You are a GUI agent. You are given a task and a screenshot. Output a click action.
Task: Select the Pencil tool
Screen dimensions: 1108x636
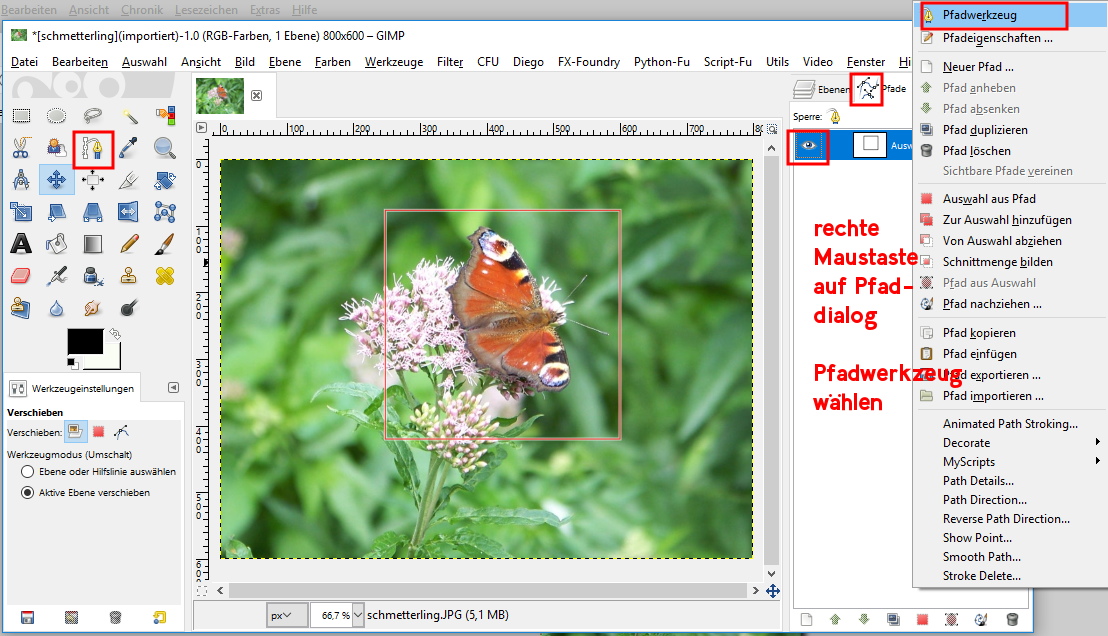pos(129,243)
